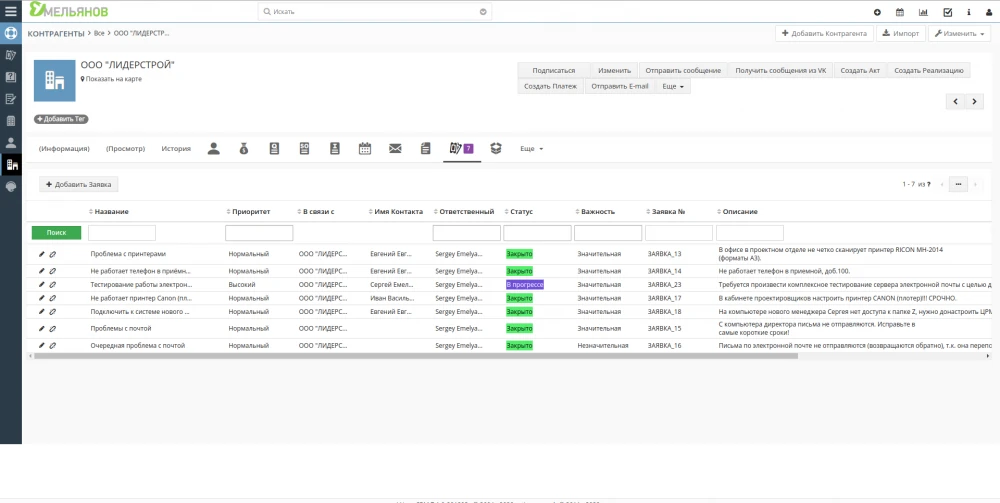The height and width of the screenshot is (503, 1000).
Task: Click ЗАЯВКА_23 ticket number cell
Action: point(665,285)
